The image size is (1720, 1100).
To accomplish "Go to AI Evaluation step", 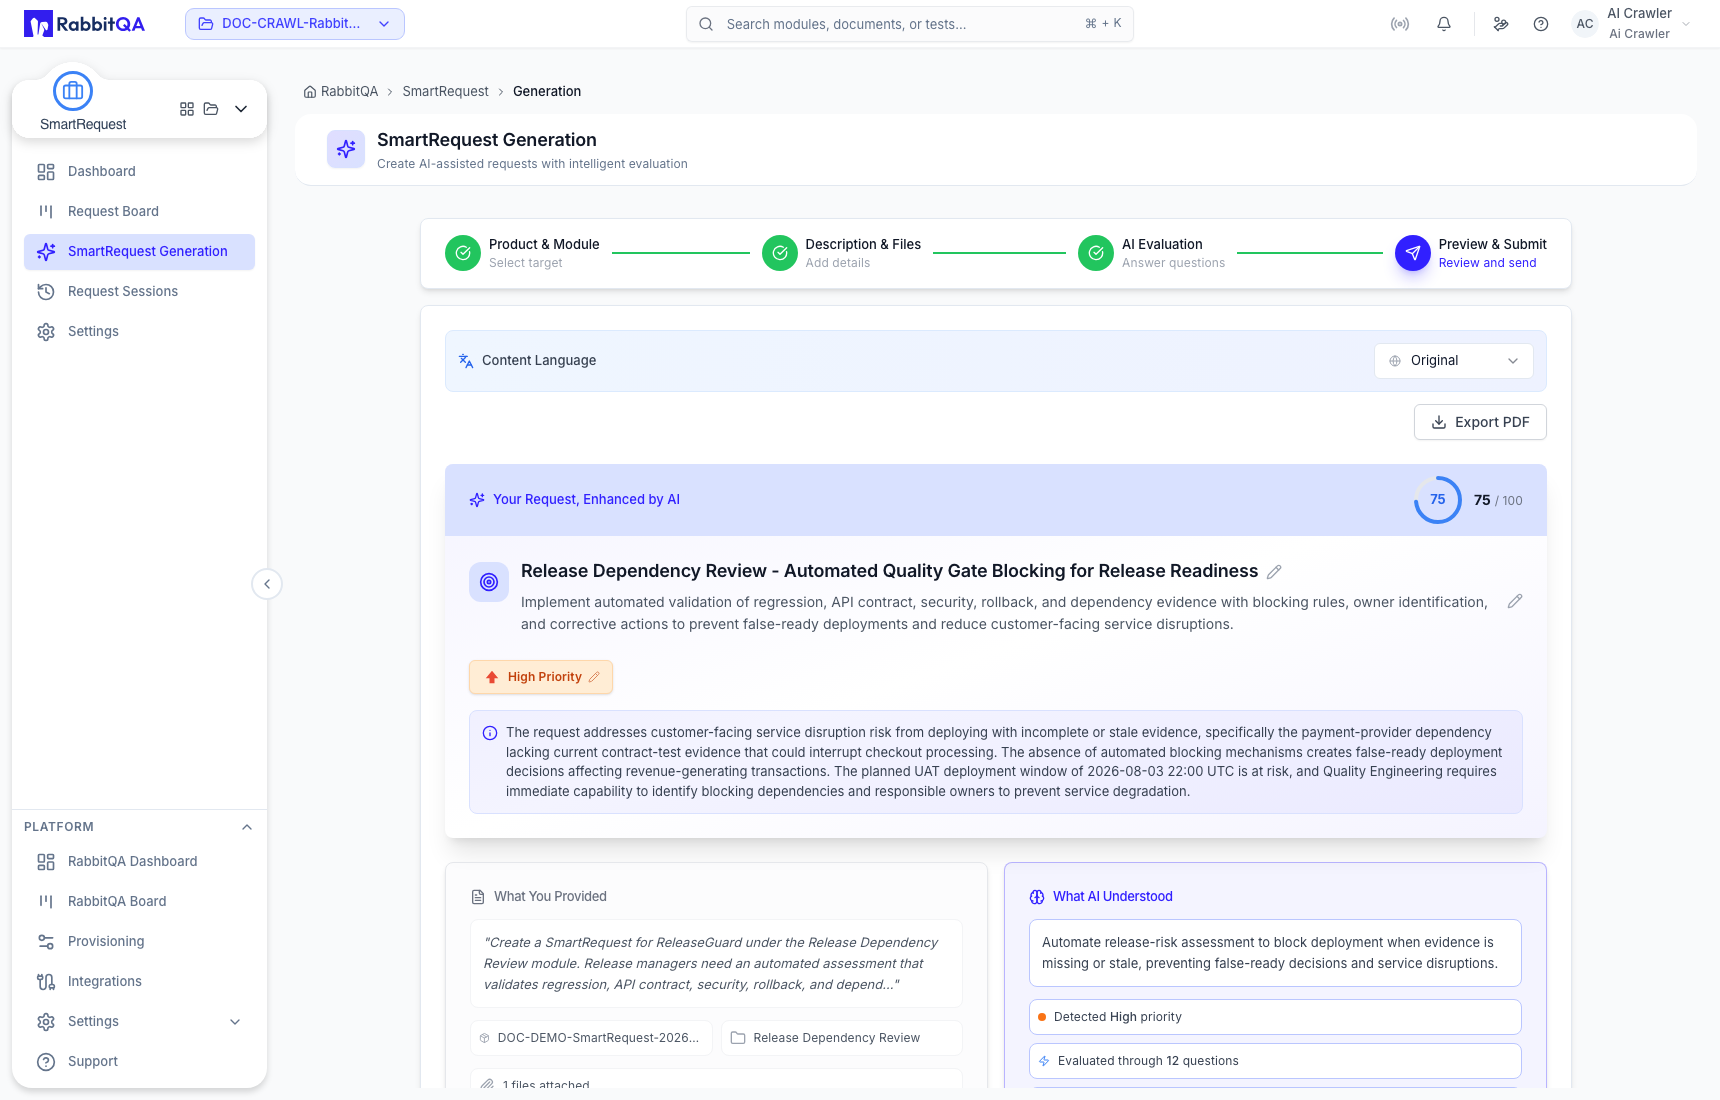I will point(1151,253).
